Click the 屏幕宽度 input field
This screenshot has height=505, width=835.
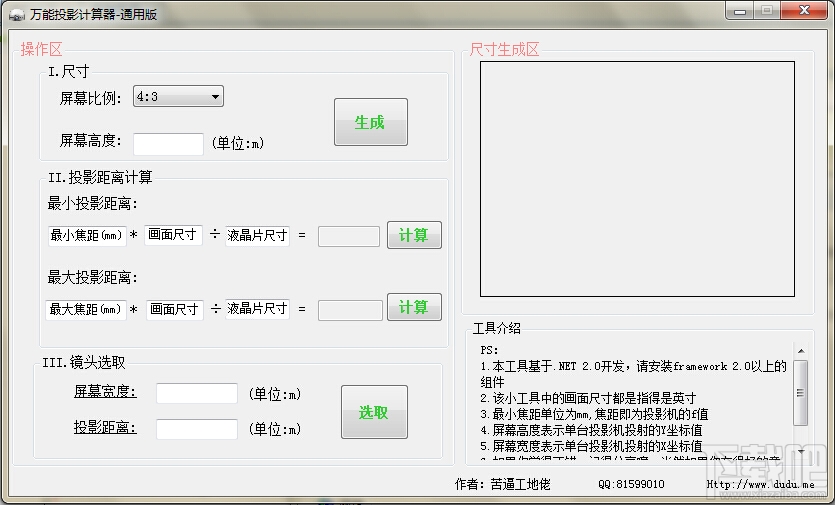(x=197, y=393)
